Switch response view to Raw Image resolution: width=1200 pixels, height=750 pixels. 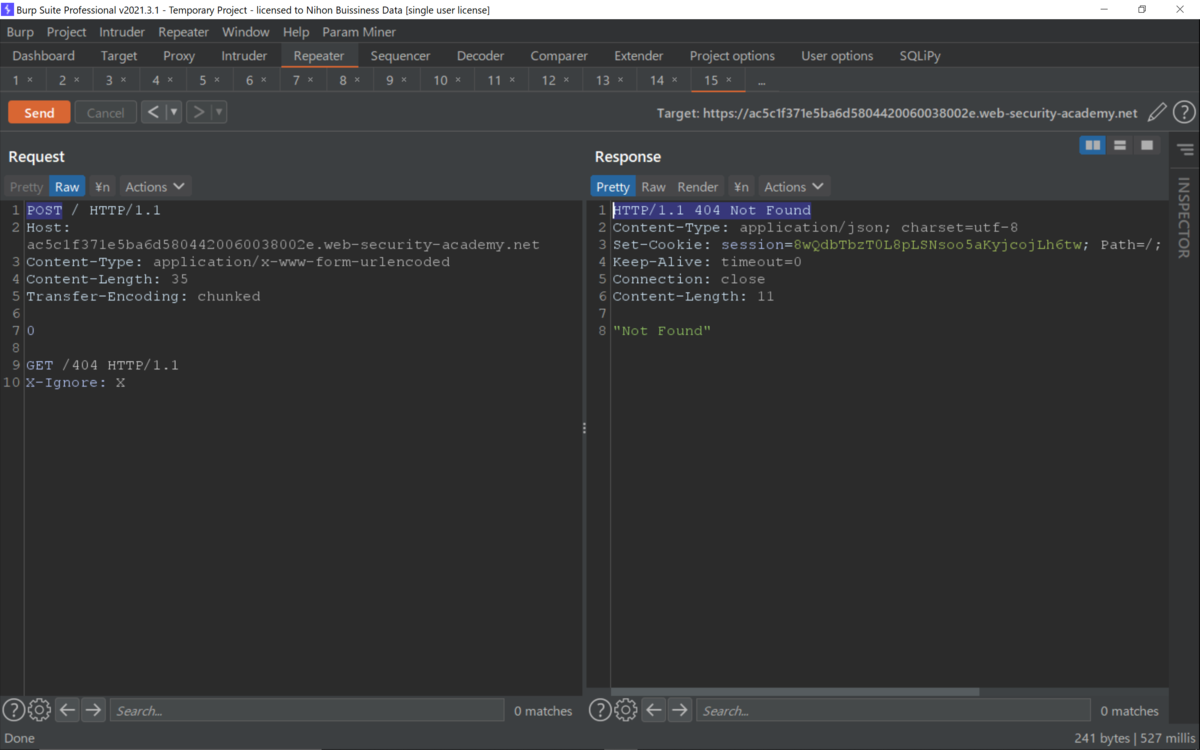(653, 187)
